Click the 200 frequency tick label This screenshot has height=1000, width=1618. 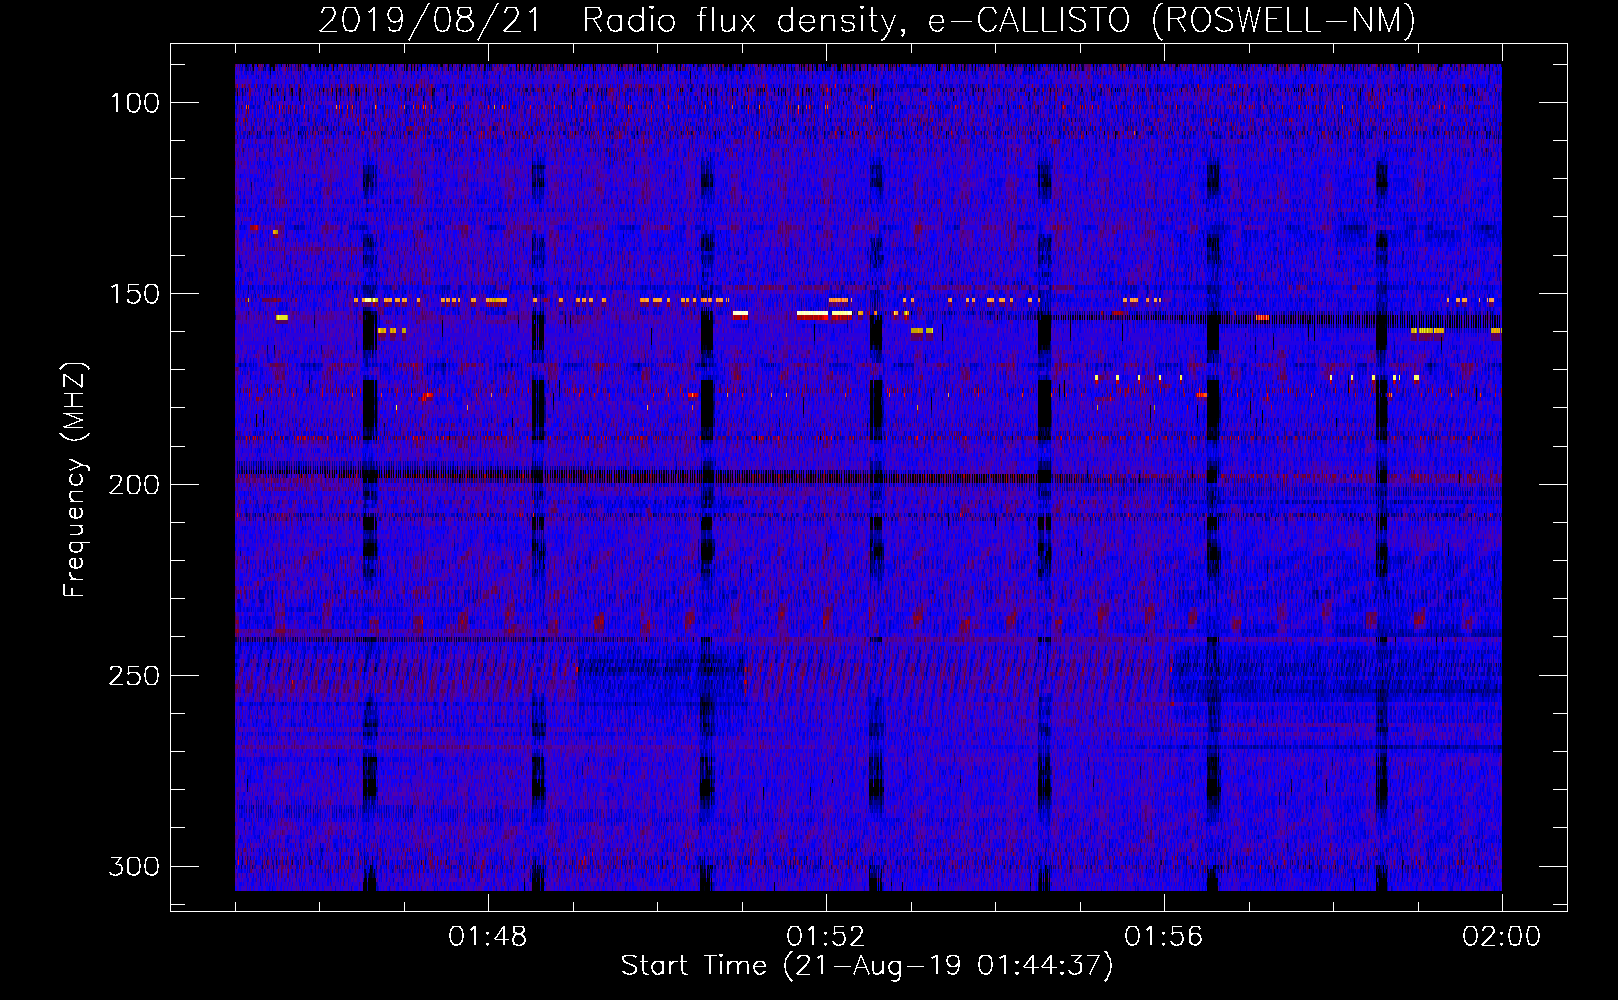pyautogui.click(x=134, y=485)
